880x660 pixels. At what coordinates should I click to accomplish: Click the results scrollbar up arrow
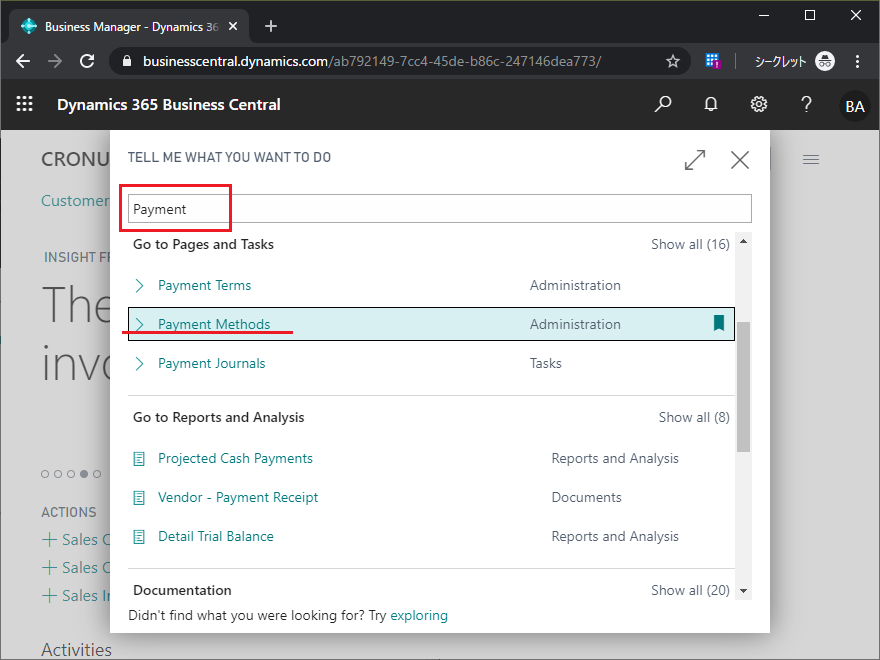744,241
